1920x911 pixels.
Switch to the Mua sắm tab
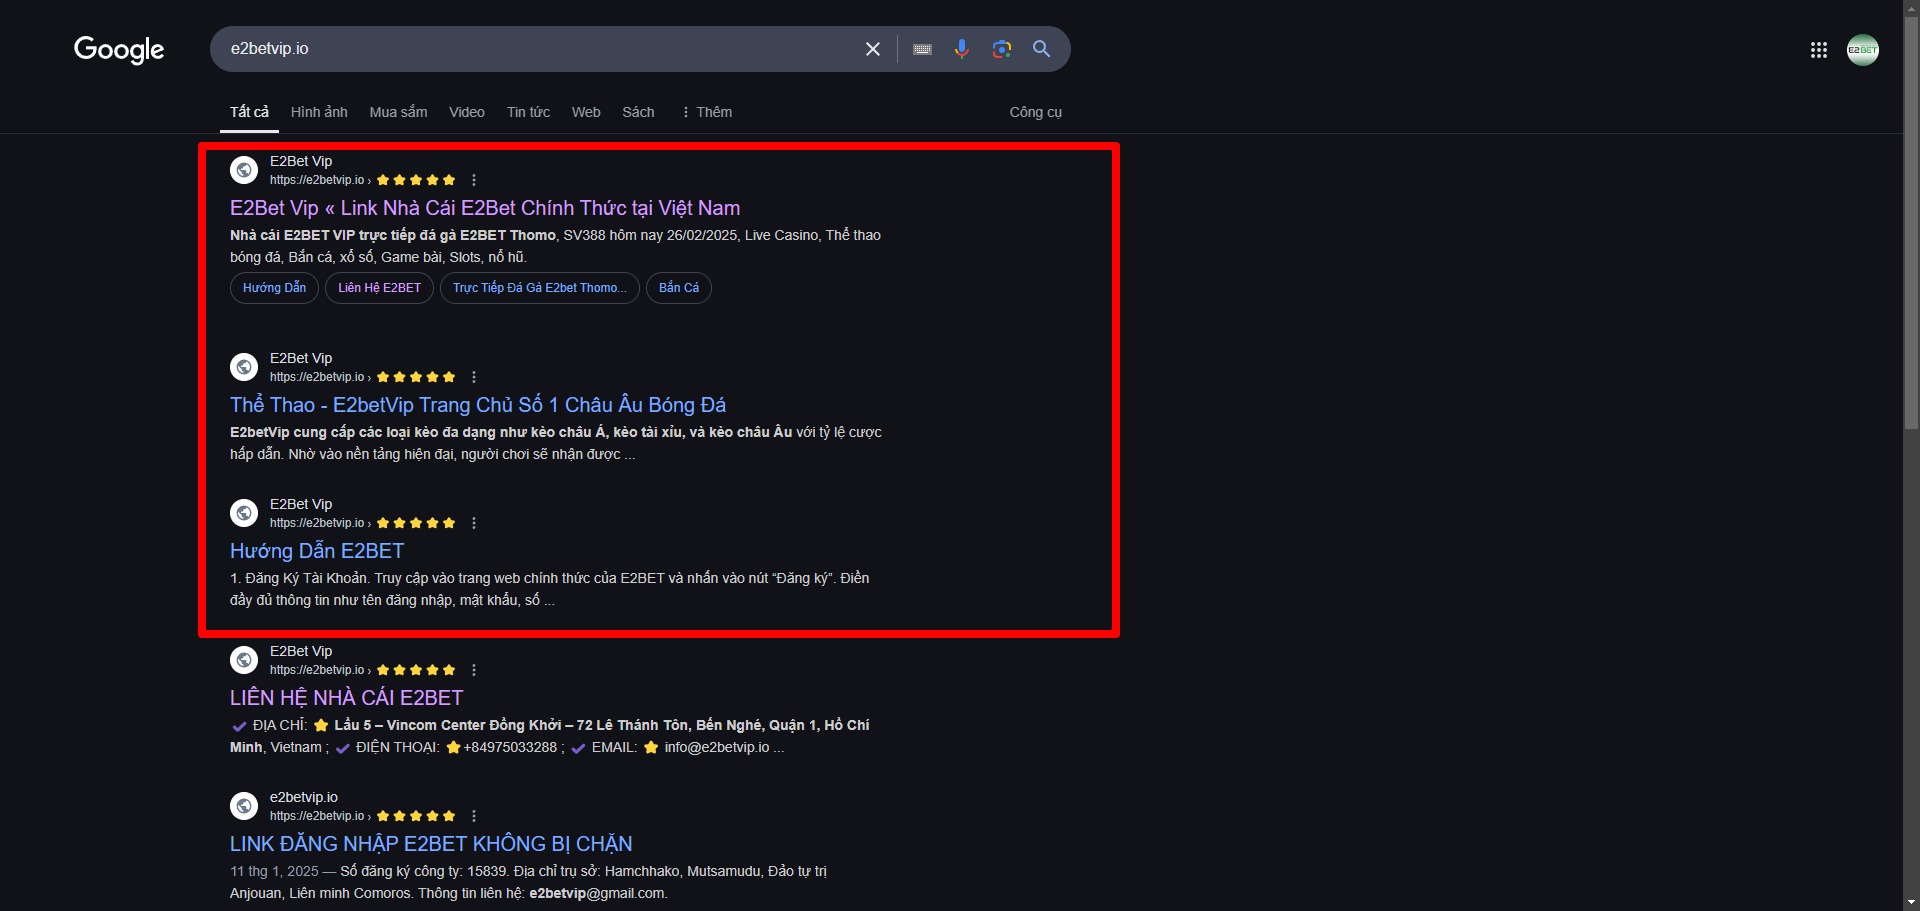coord(398,112)
